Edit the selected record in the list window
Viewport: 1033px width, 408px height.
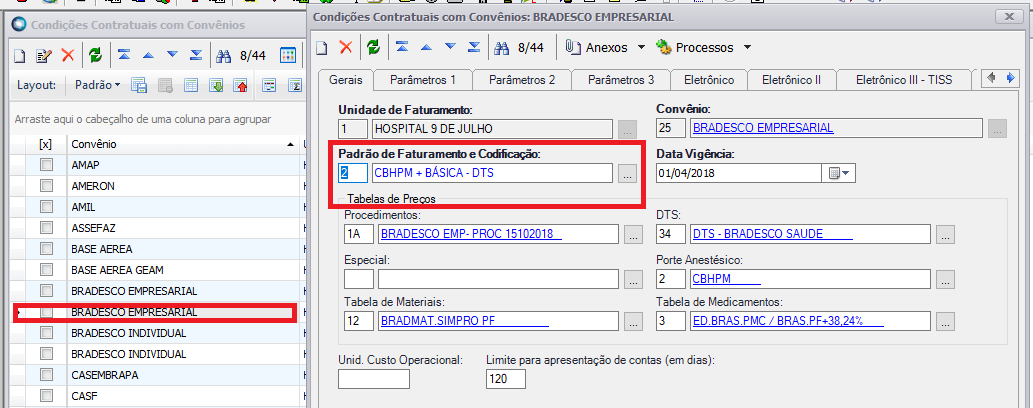click(43, 55)
